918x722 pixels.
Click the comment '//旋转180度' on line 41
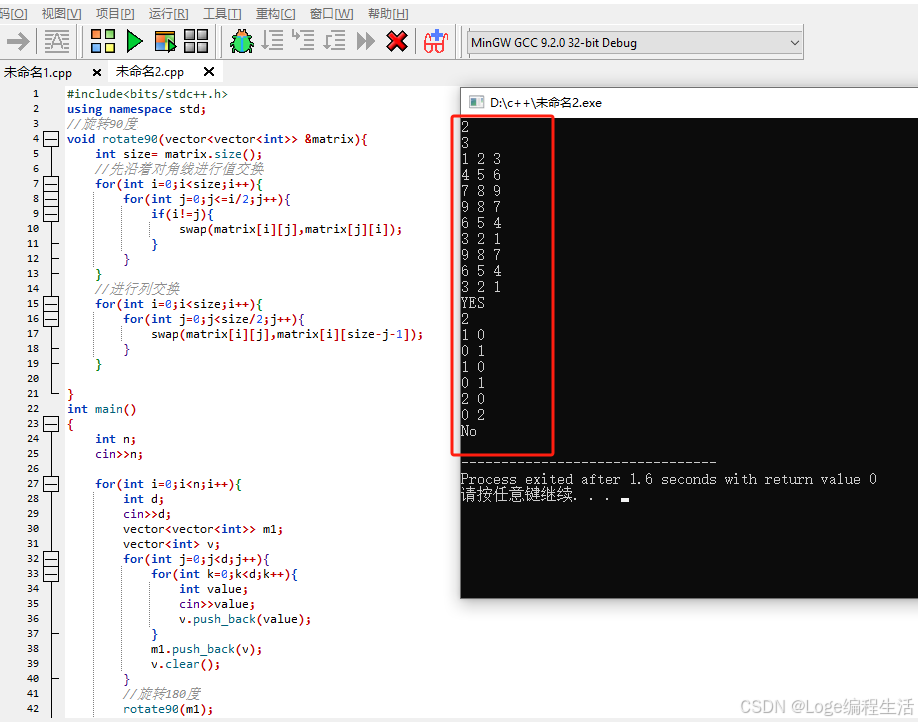tap(162, 694)
